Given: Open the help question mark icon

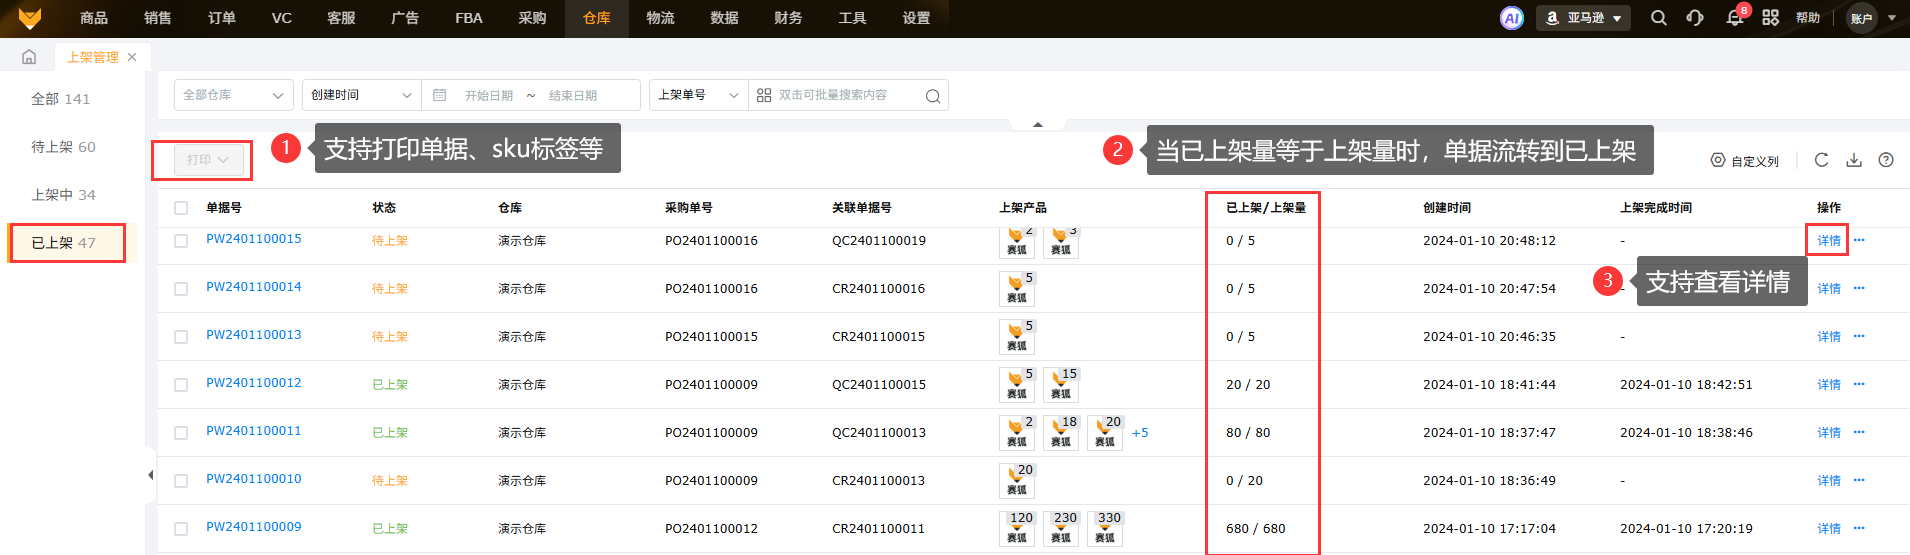Looking at the screenshot, I should coord(1886,160).
